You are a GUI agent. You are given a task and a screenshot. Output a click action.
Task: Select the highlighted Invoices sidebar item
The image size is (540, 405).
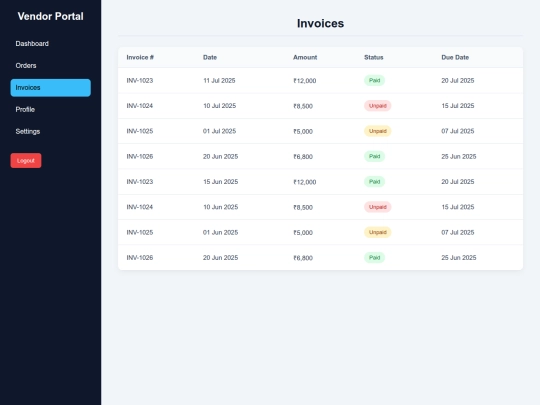50,87
